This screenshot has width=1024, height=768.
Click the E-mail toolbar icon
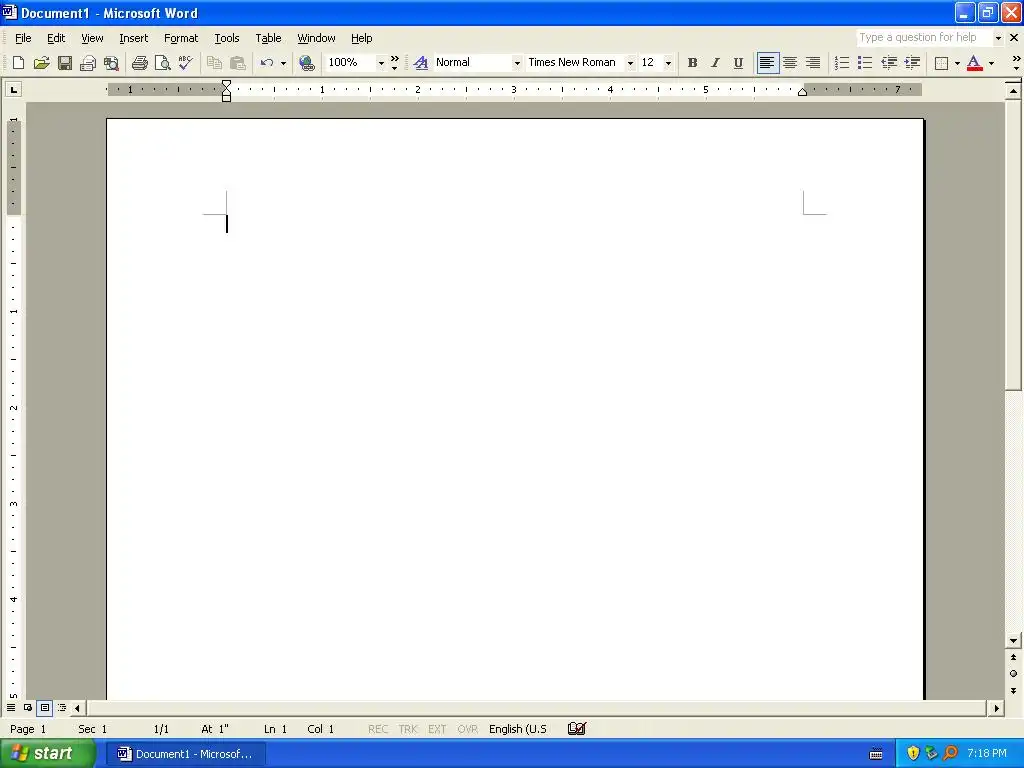tap(88, 63)
